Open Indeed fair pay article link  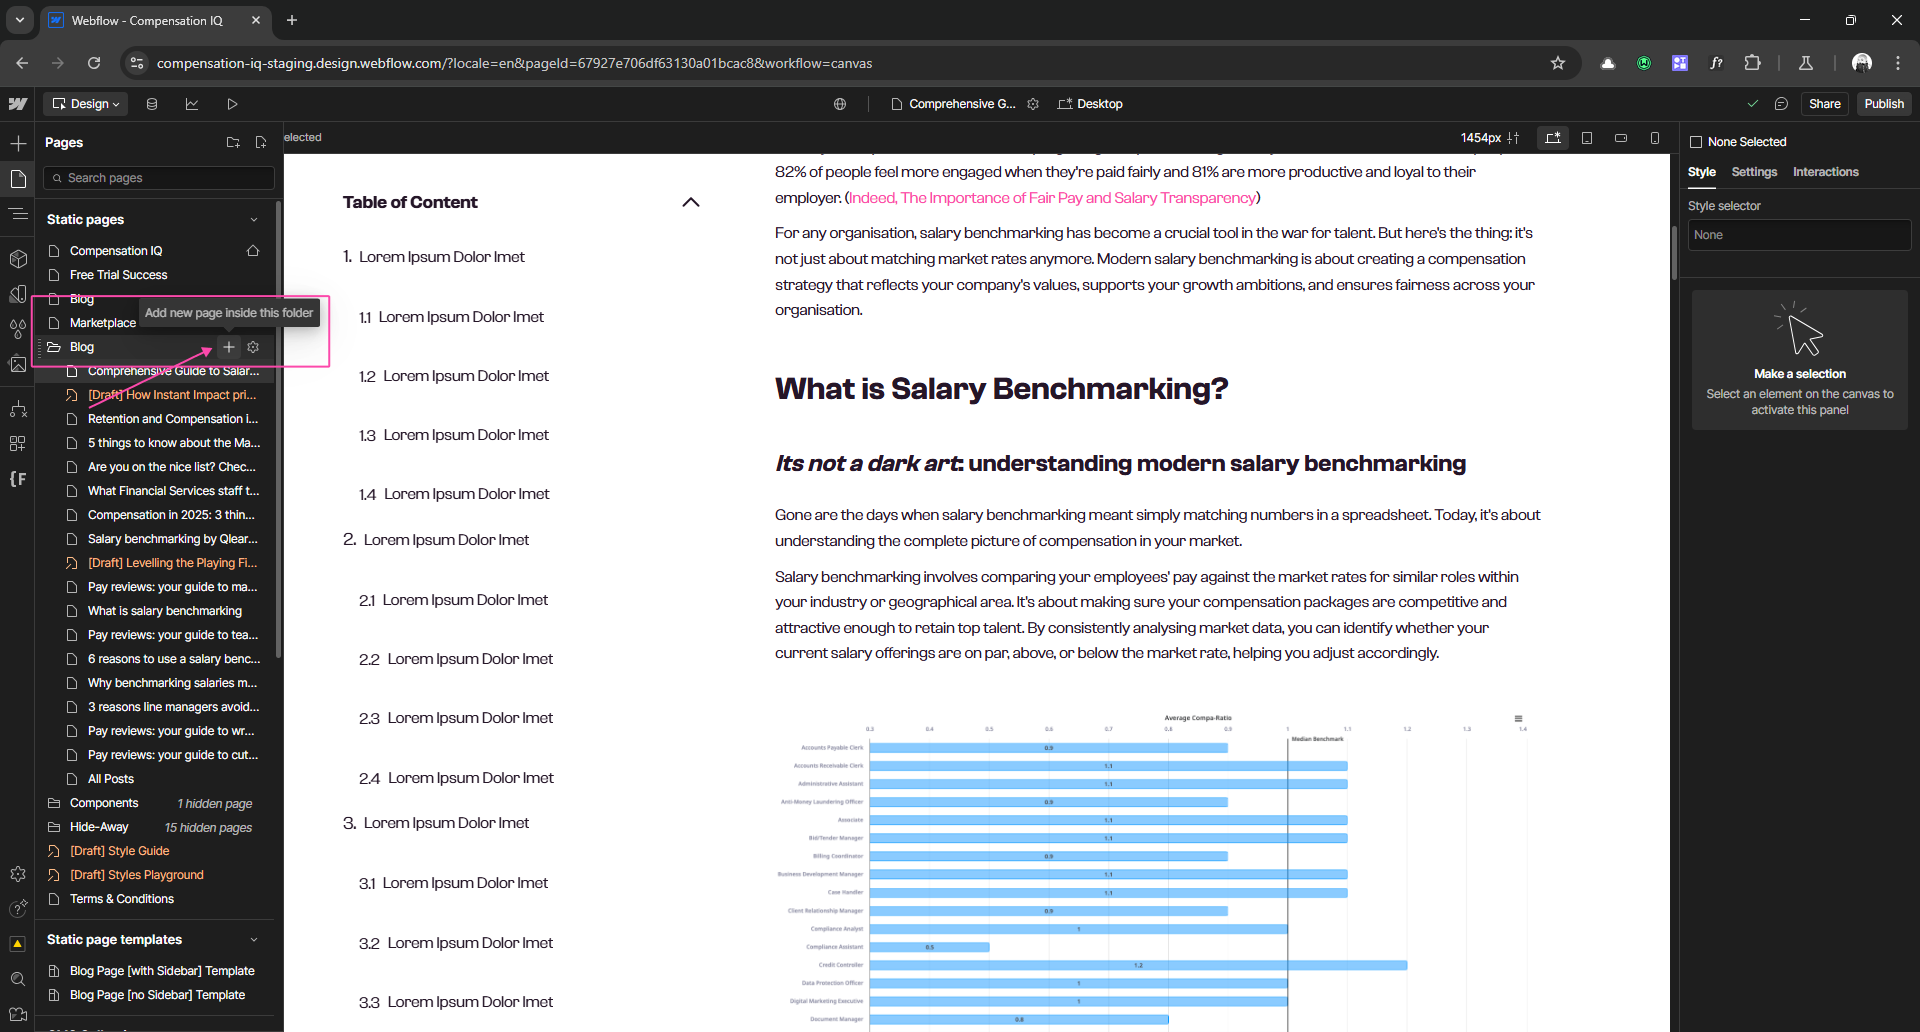(1053, 198)
